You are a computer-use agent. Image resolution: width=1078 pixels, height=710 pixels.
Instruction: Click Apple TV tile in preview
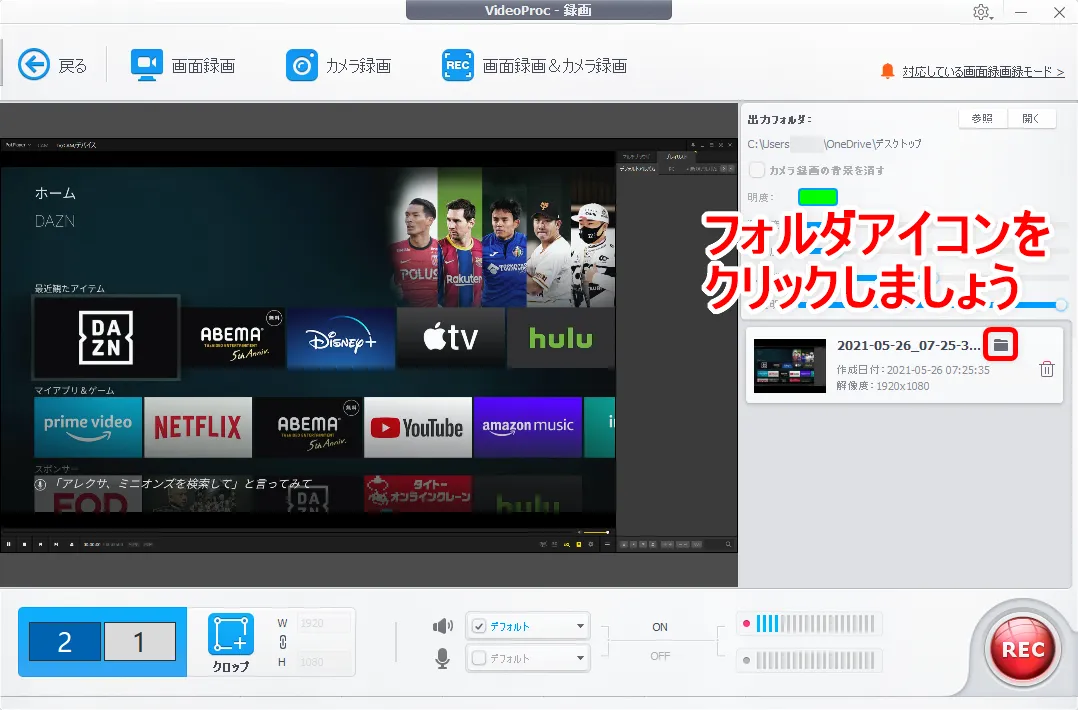point(451,338)
